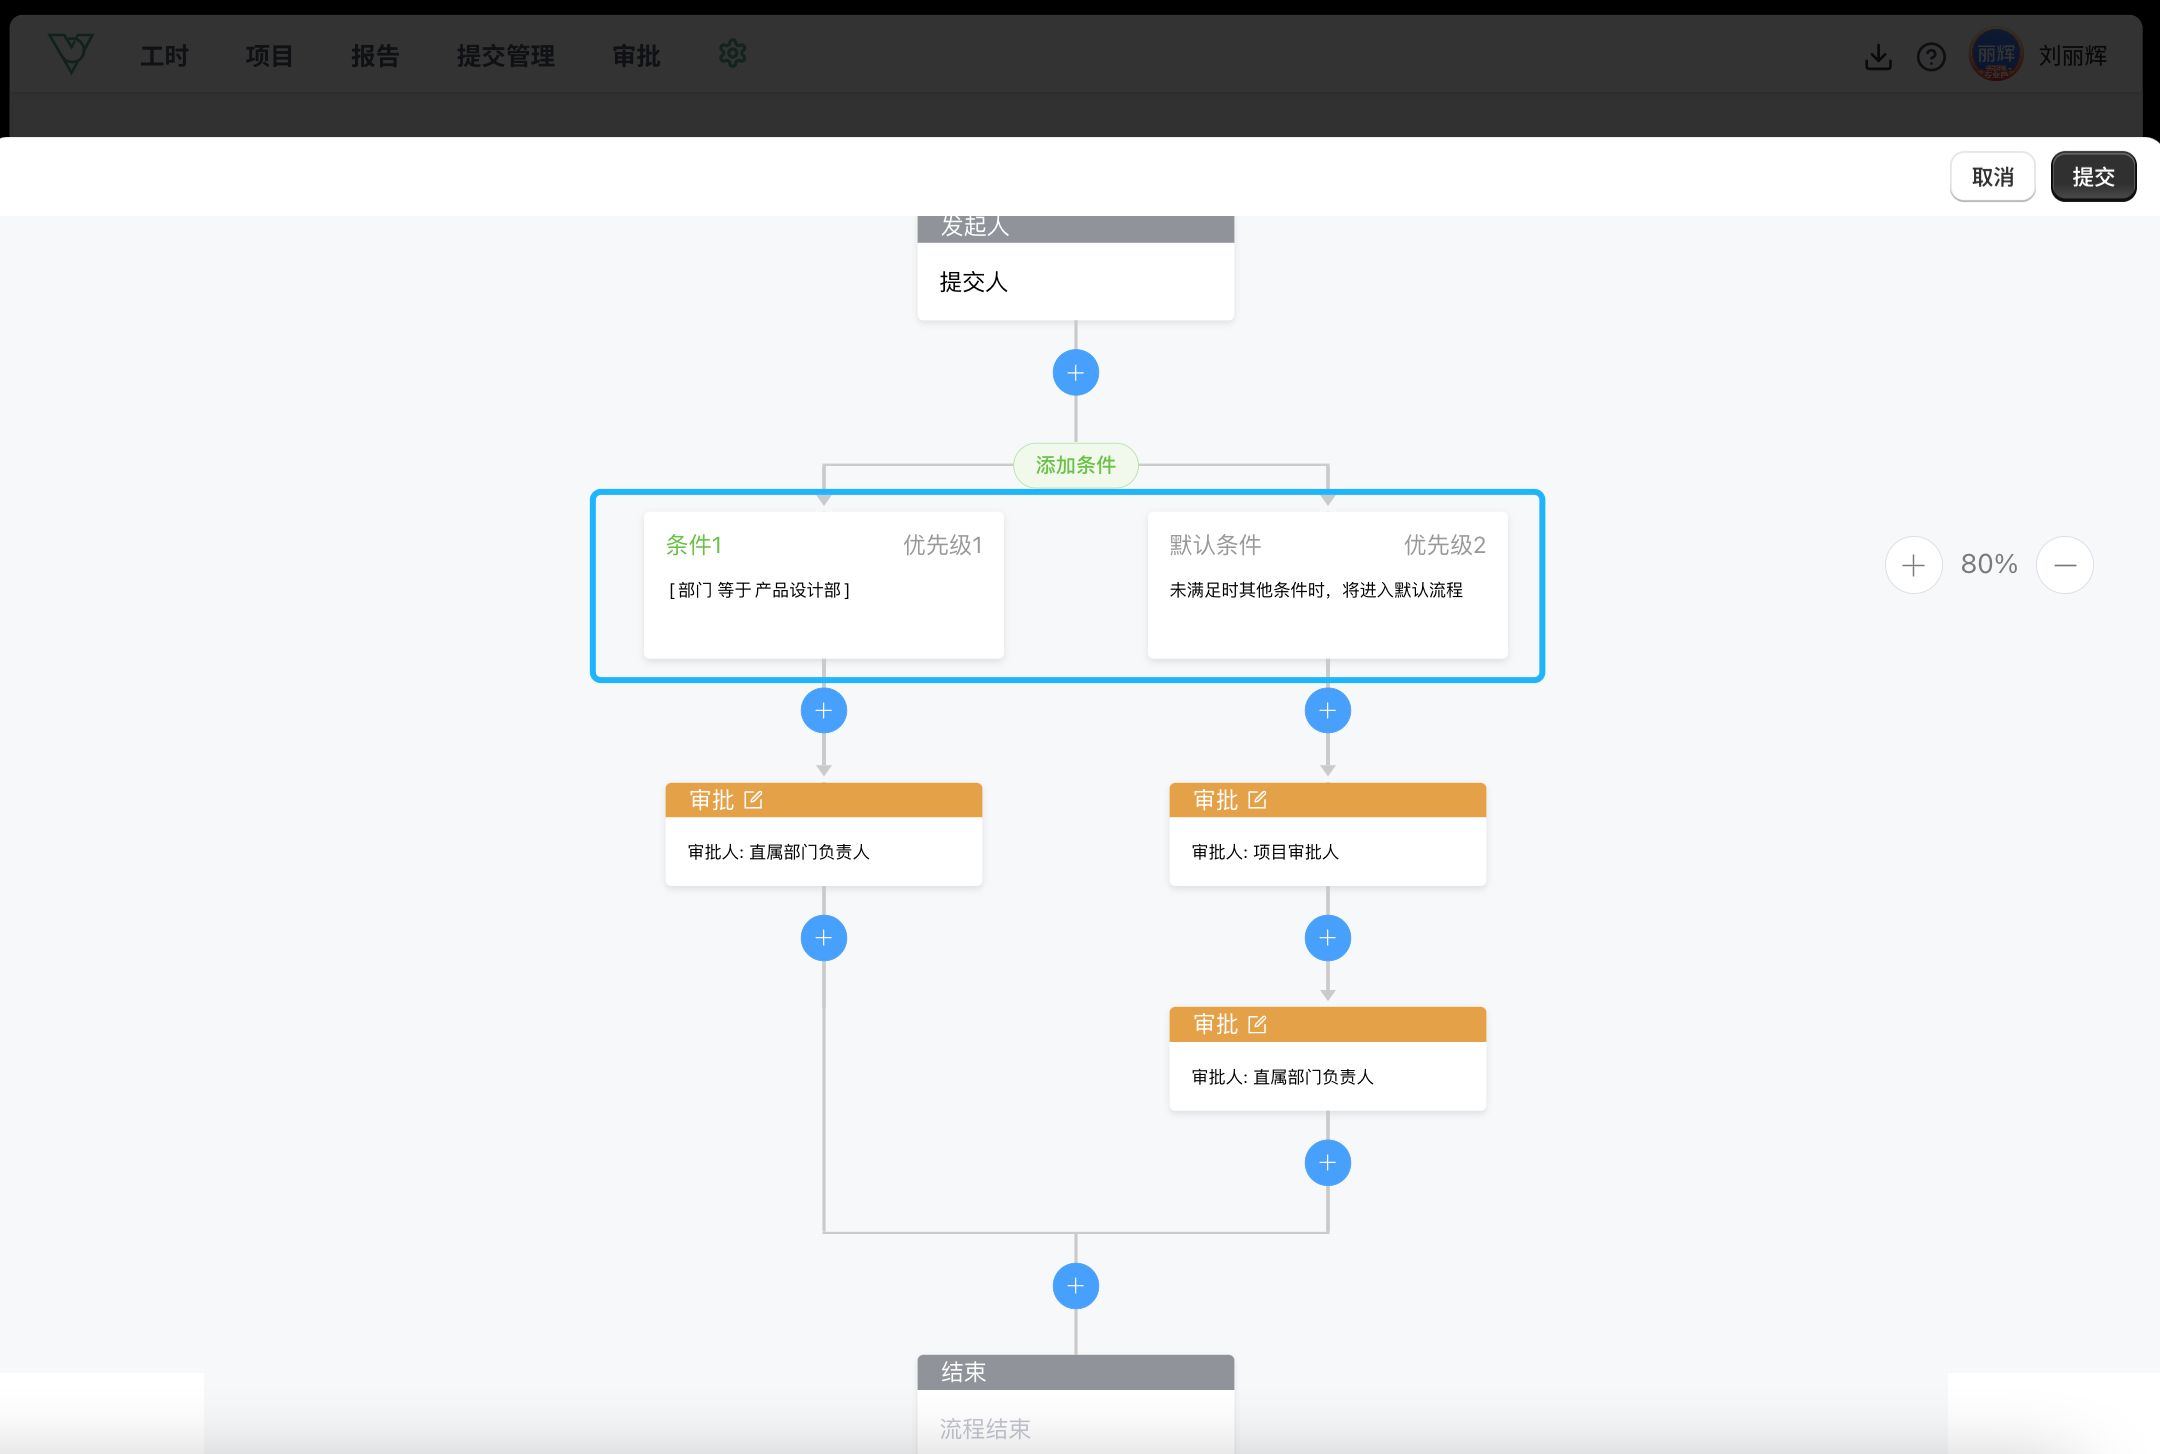This screenshot has width=2160, height=1454.
Task: Click edit icon on 项目审批人 approval node
Action: pyautogui.click(x=1258, y=800)
